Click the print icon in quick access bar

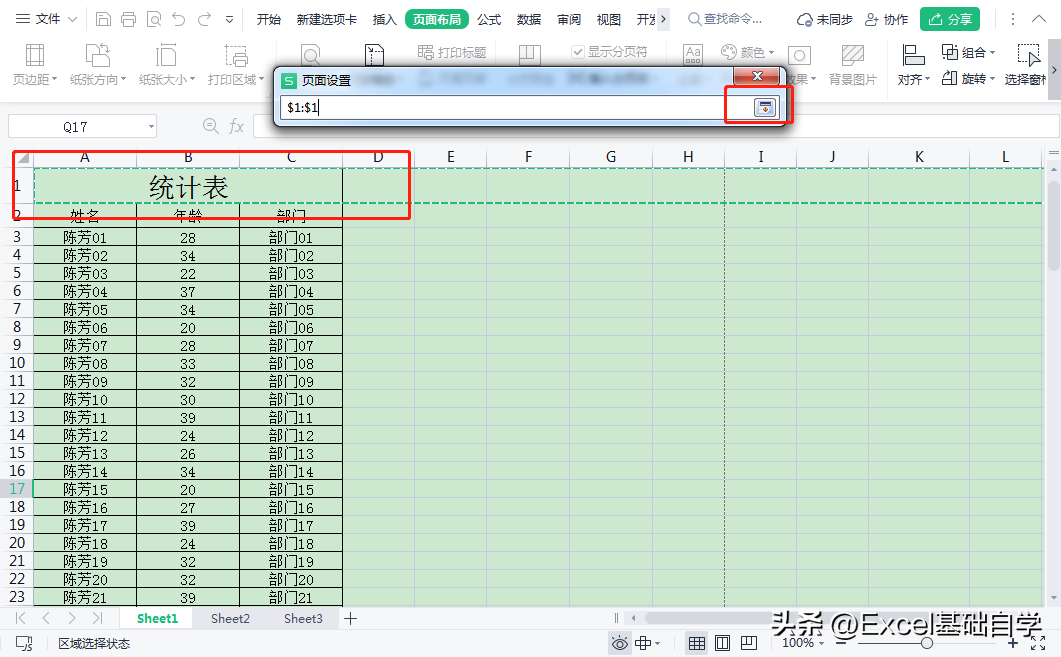128,19
